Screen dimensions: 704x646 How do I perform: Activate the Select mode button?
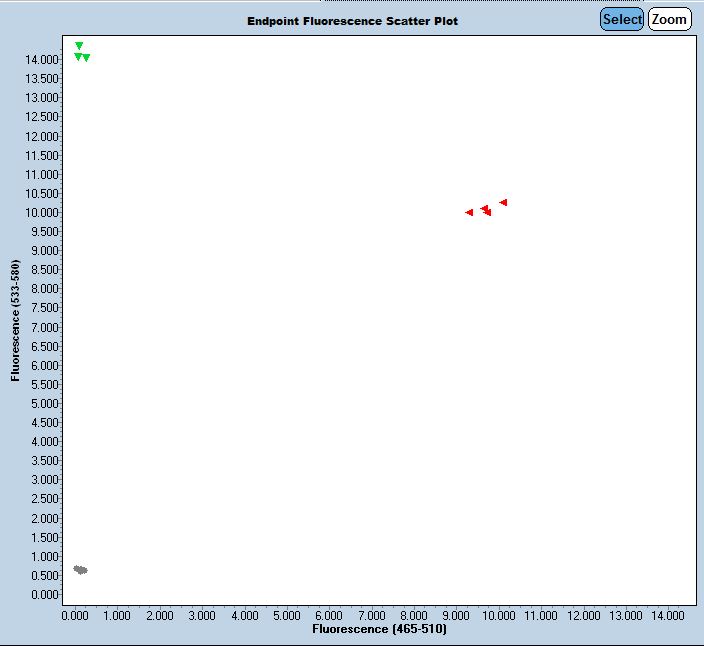click(622, 19)
